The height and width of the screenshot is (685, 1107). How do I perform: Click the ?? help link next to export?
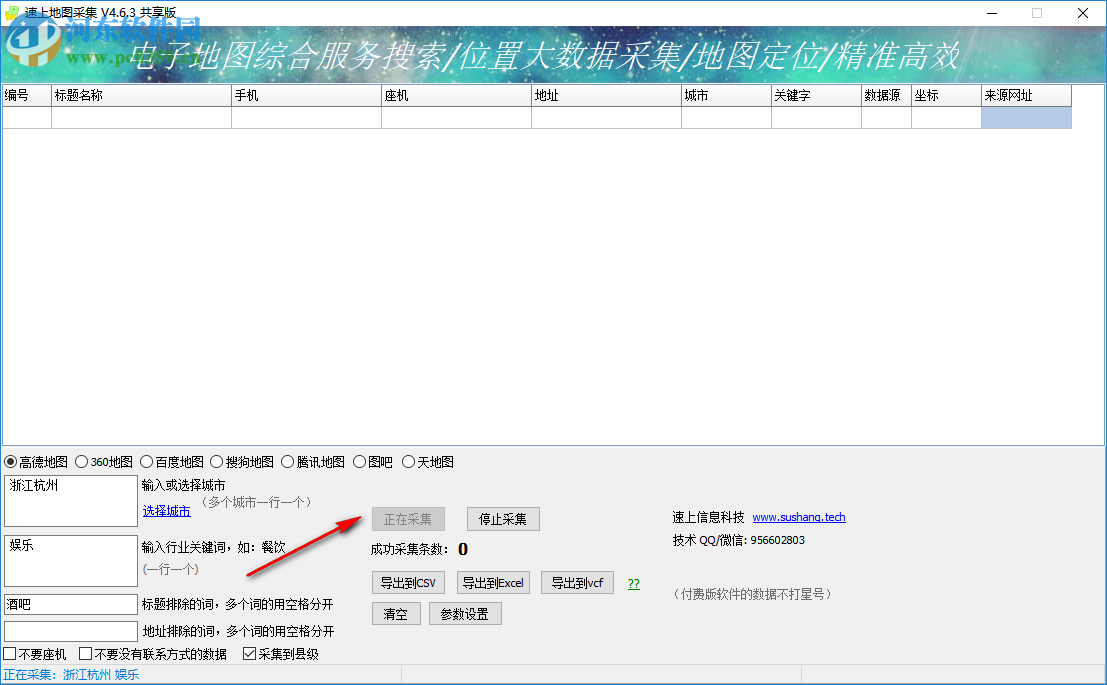coord(633,582)
